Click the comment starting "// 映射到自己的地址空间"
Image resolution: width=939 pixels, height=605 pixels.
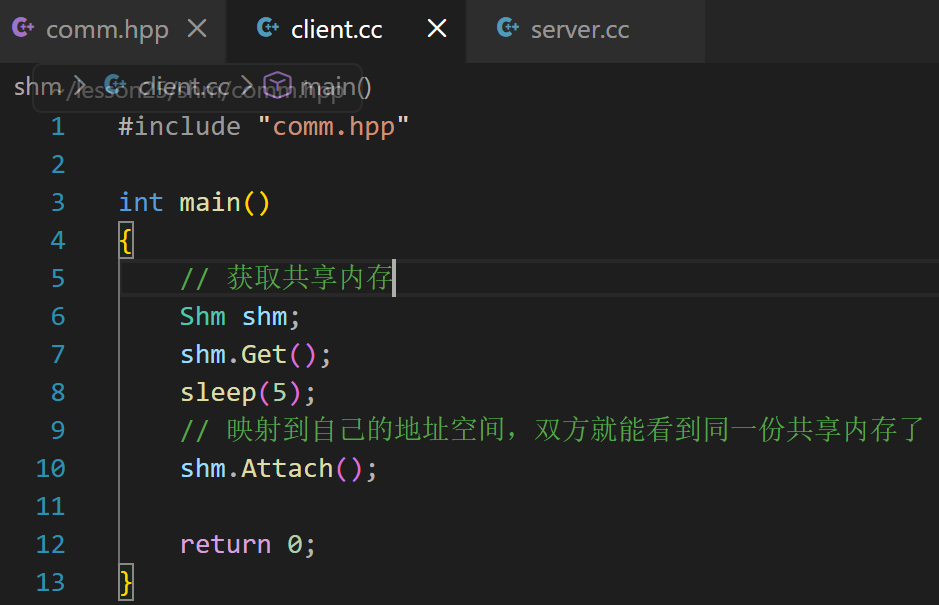click(552, 430)
